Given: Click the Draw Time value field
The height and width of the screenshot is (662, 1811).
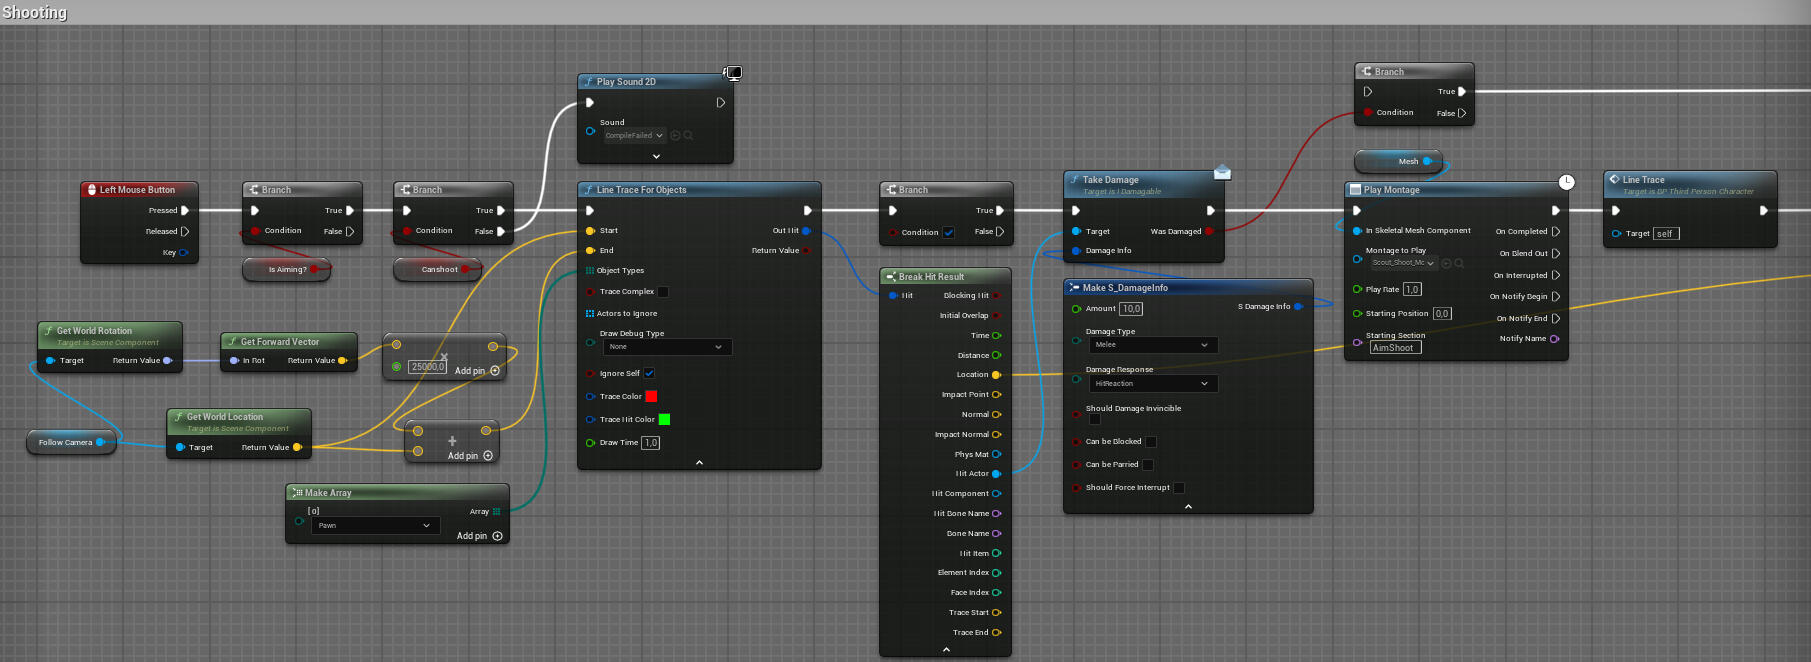Looking at the screenshot, I should tap(650, 443).
